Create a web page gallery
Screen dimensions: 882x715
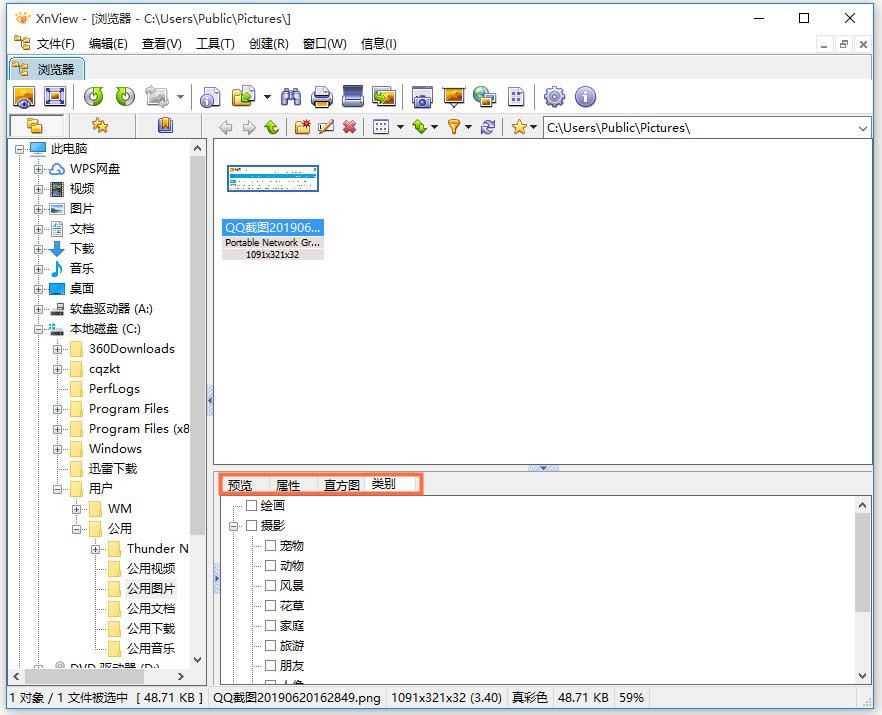484,97
